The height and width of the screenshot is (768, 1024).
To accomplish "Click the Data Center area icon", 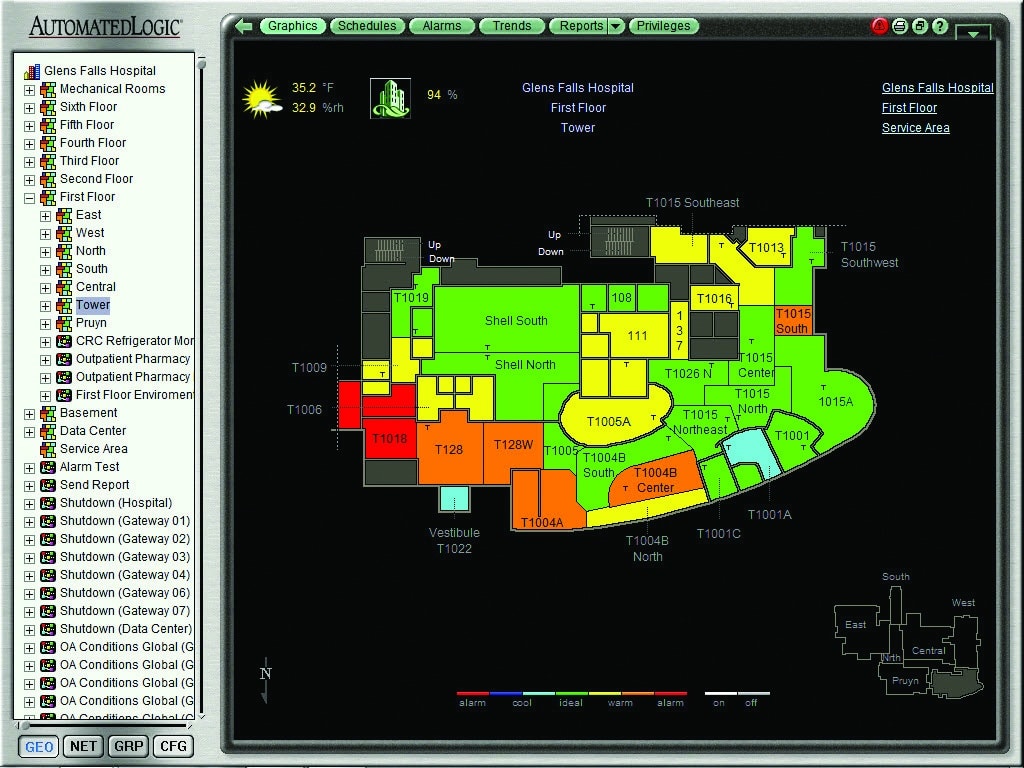I will click(x=48, y=431).
